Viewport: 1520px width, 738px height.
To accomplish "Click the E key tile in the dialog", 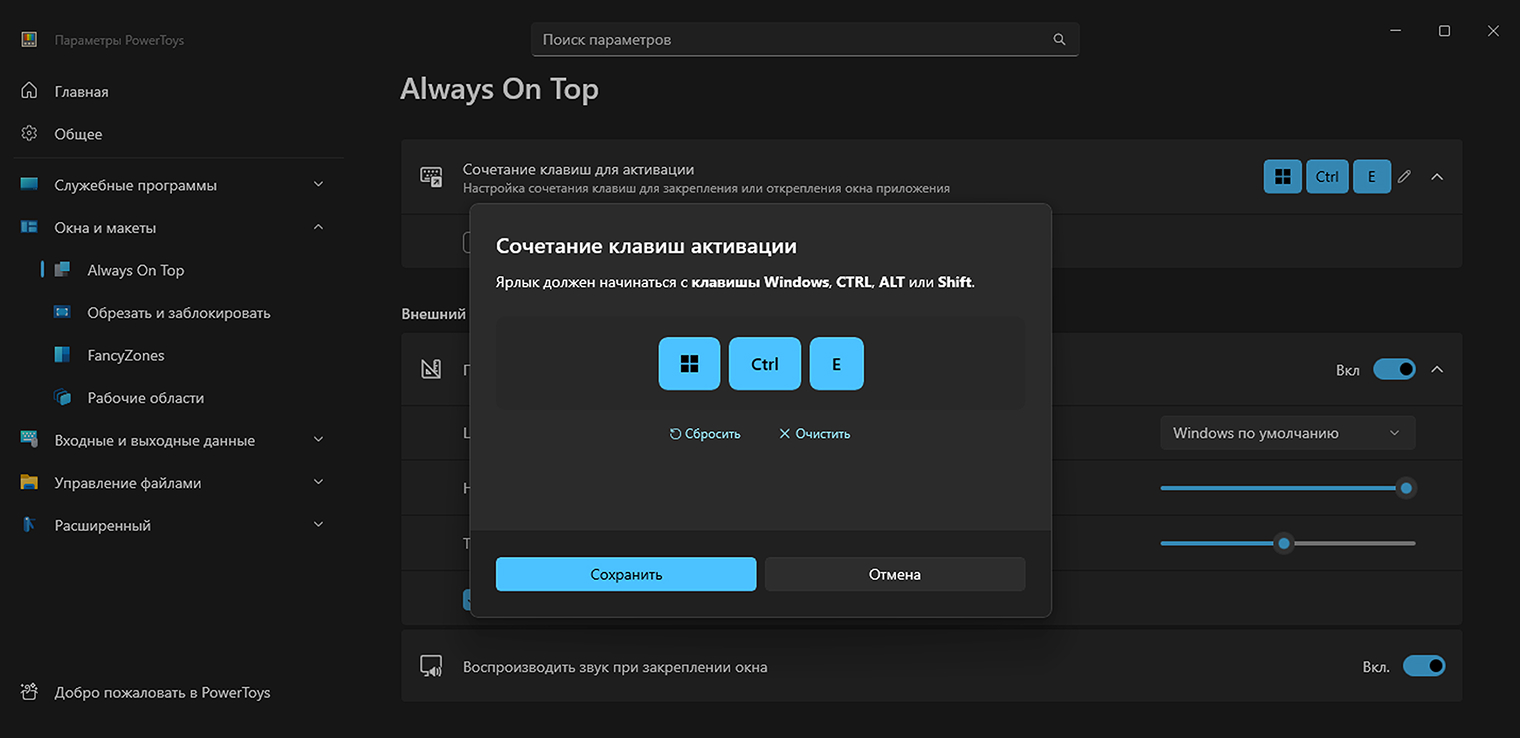I will (x=836, y=364).
